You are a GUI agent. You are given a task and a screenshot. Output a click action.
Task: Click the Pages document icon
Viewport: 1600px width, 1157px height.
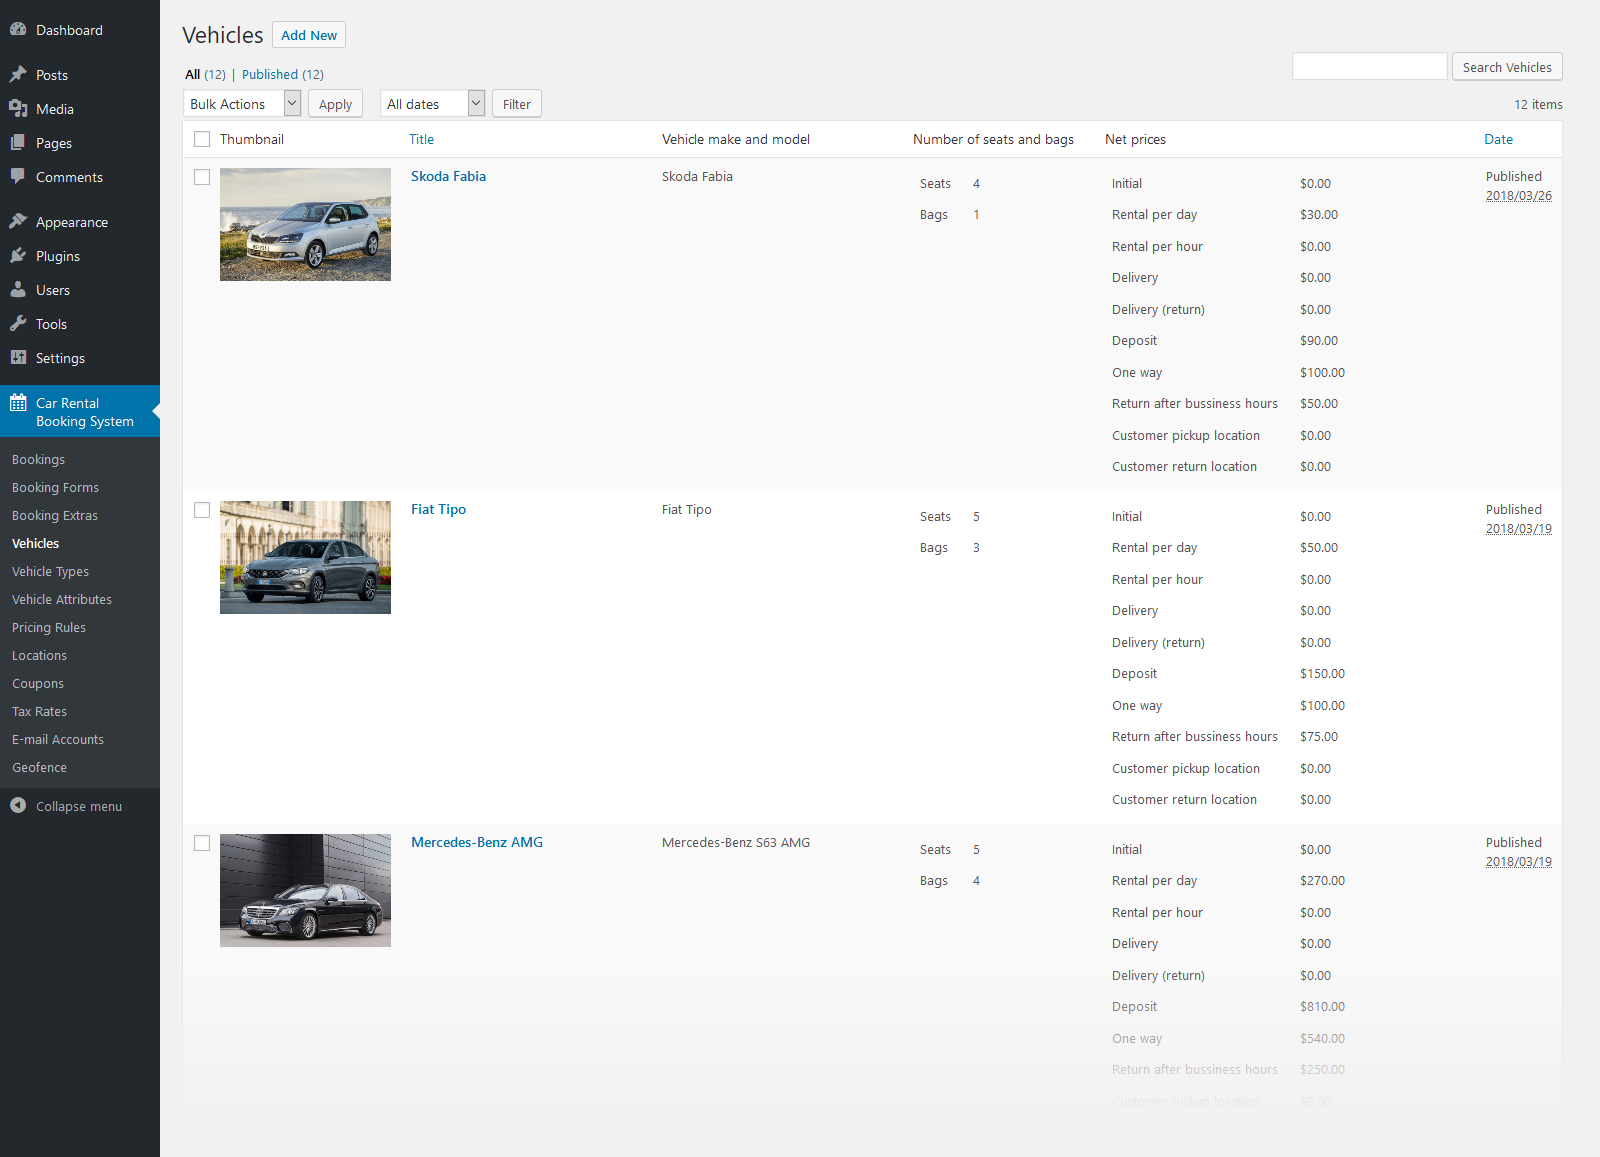(18, 143)
